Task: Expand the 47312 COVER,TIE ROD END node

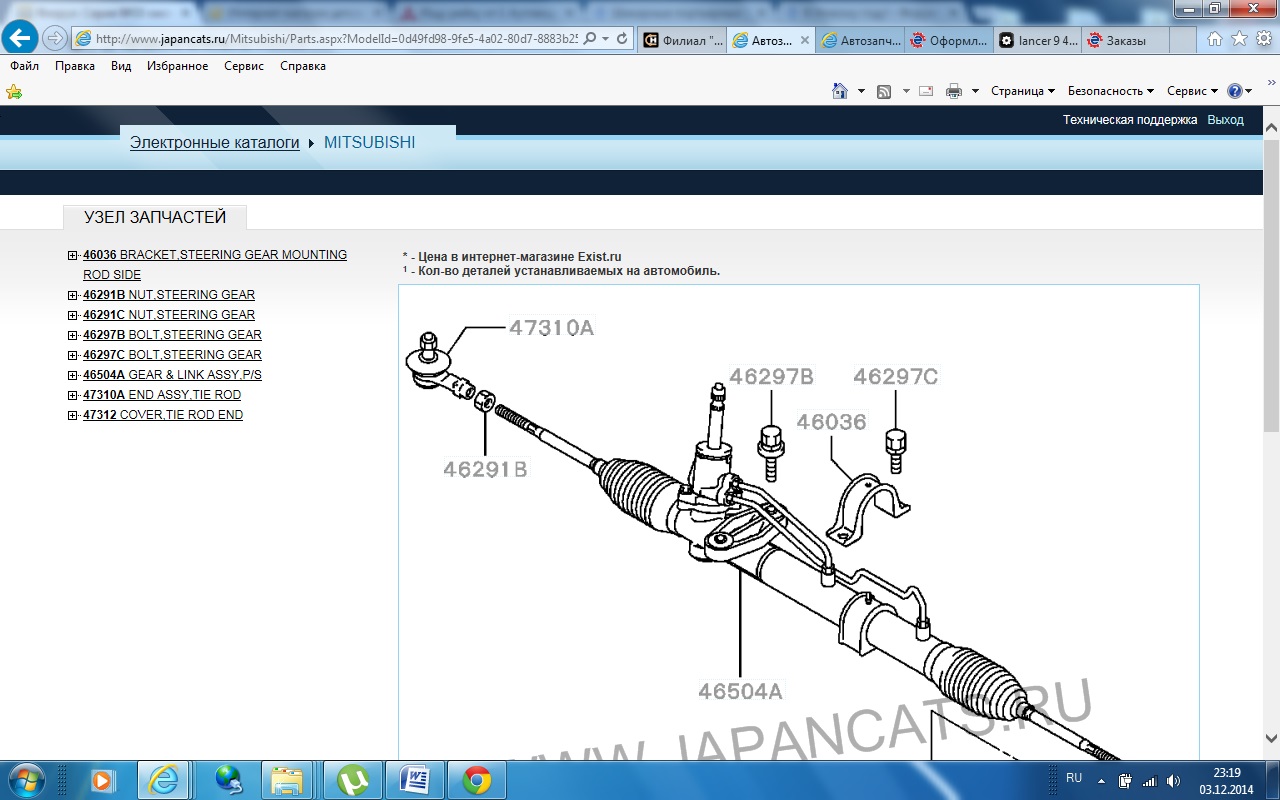Action: click(73, 415)
